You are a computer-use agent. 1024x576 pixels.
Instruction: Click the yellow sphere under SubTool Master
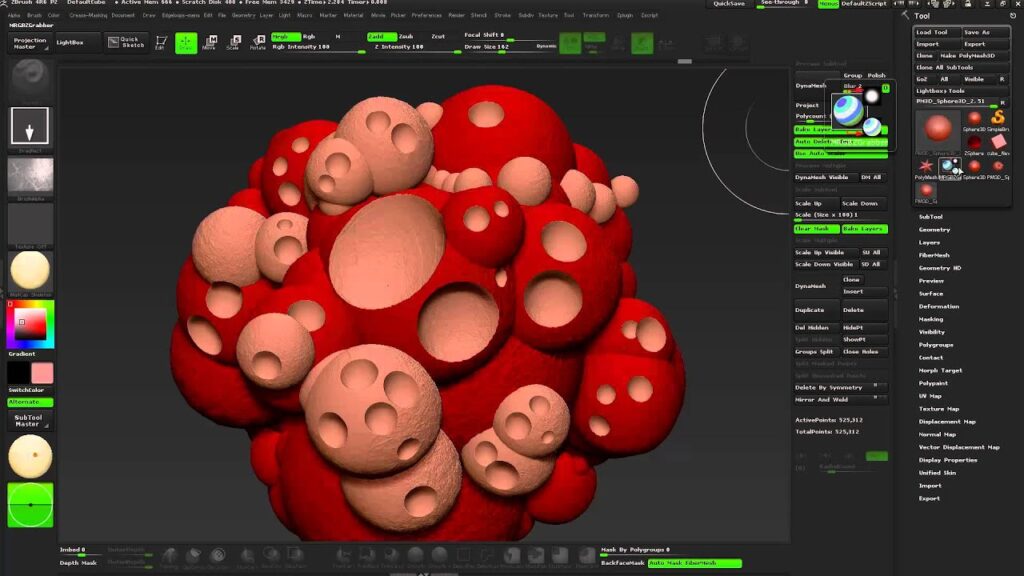pyautogui.click(x=30, y=456)
